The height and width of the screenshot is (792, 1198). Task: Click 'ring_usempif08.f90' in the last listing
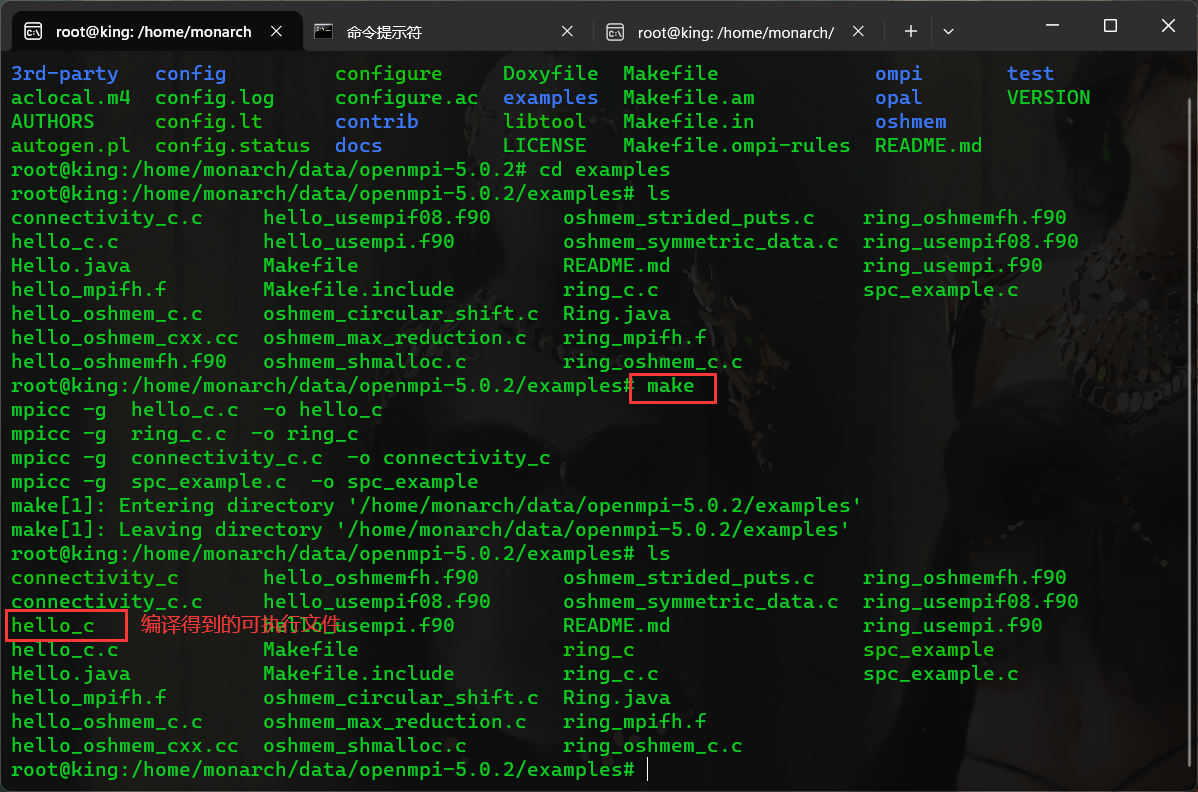970,602
